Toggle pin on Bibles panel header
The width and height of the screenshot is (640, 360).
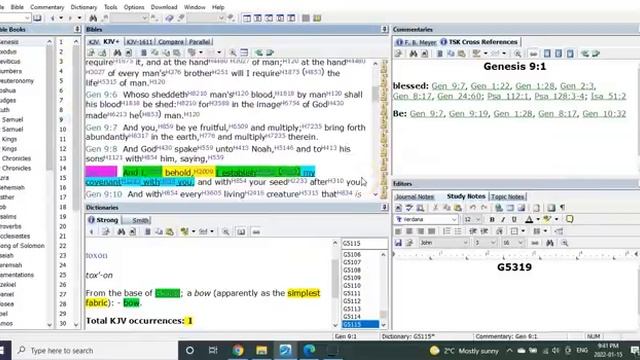384,29
